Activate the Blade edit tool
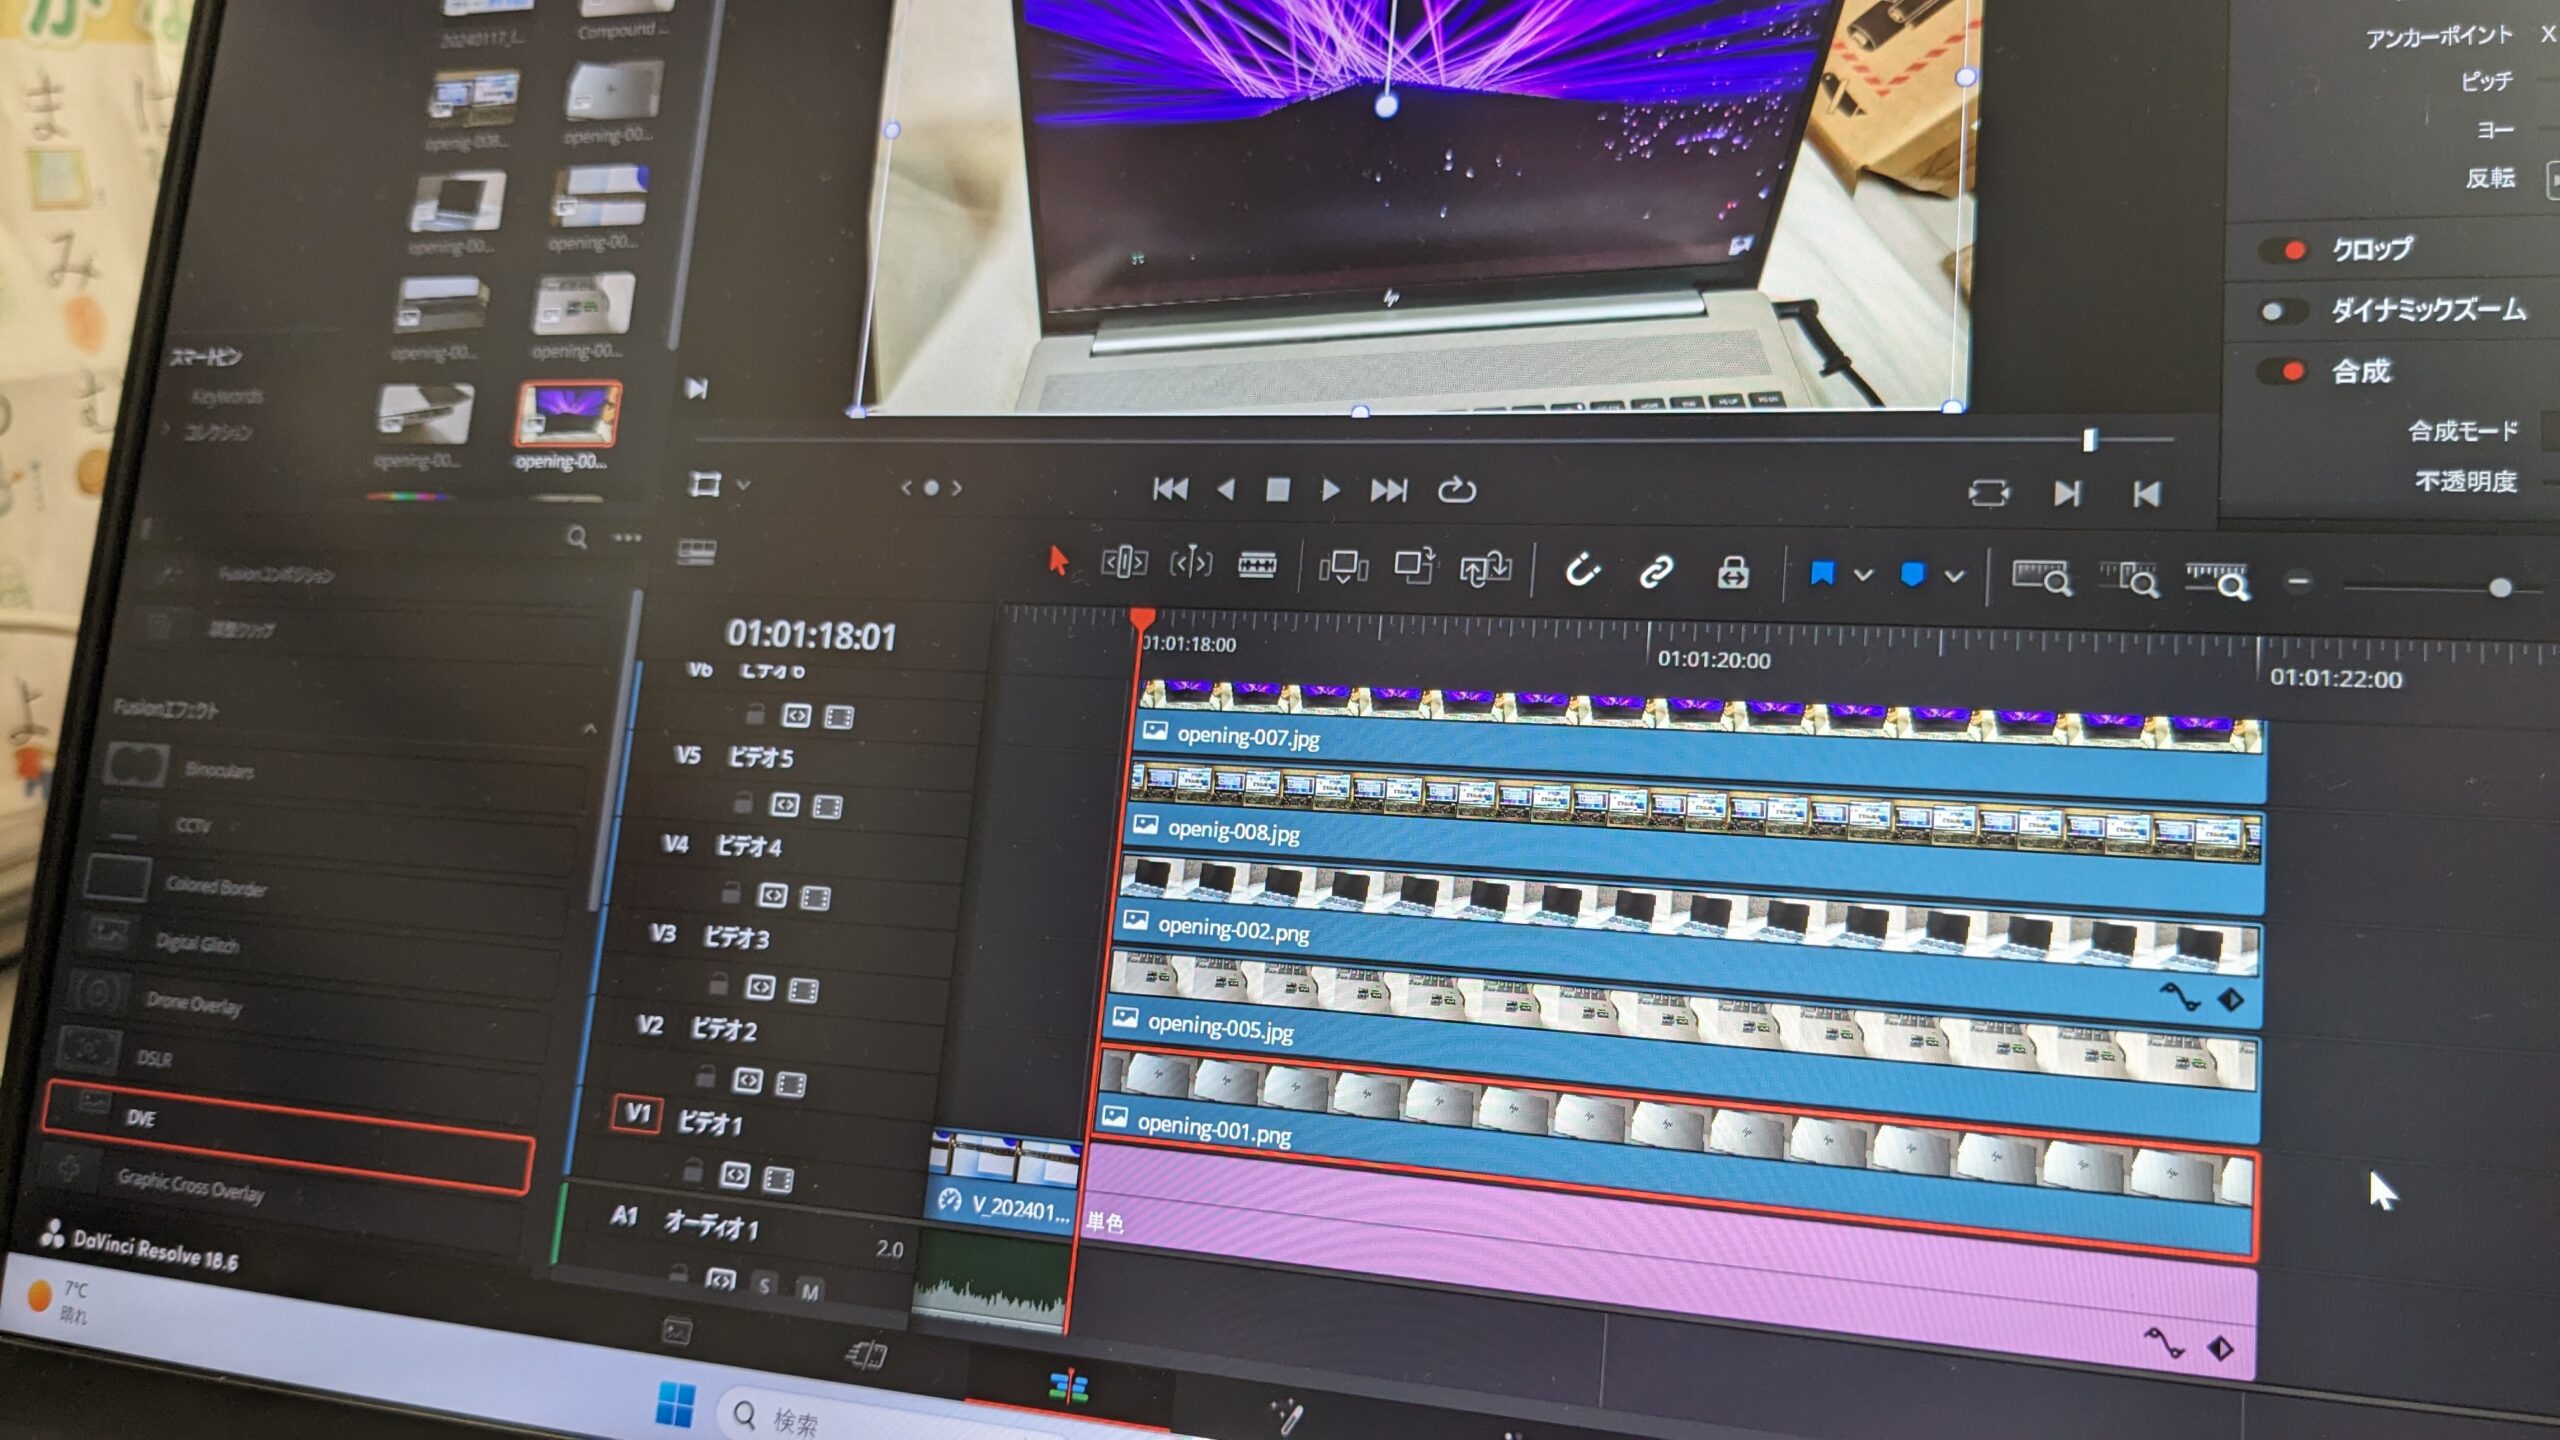This screenshot has height=1440, width=2560. click(1257, 566)
